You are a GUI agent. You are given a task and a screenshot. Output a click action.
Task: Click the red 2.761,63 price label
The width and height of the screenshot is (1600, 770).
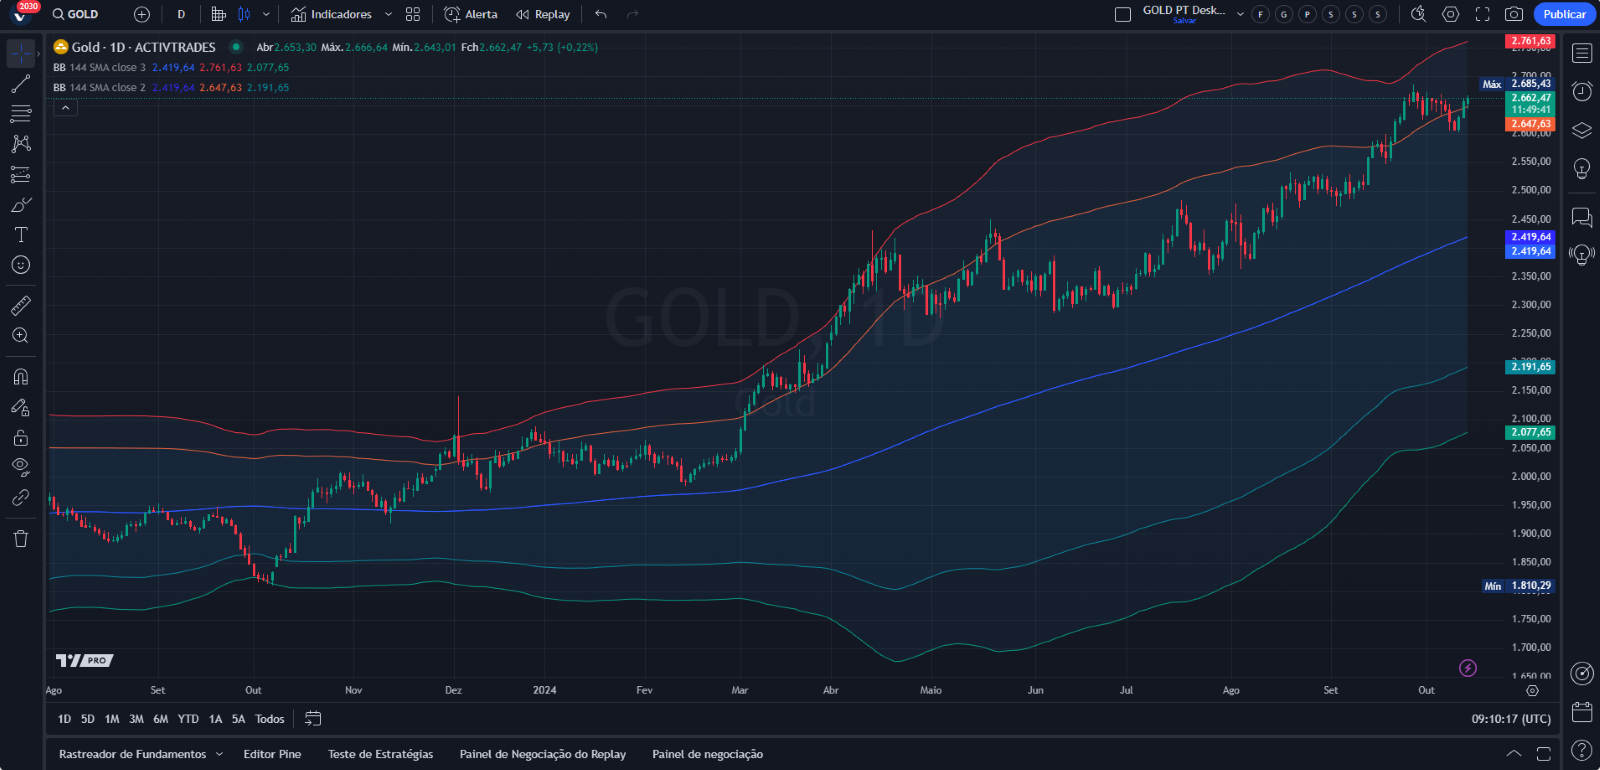1530,41
